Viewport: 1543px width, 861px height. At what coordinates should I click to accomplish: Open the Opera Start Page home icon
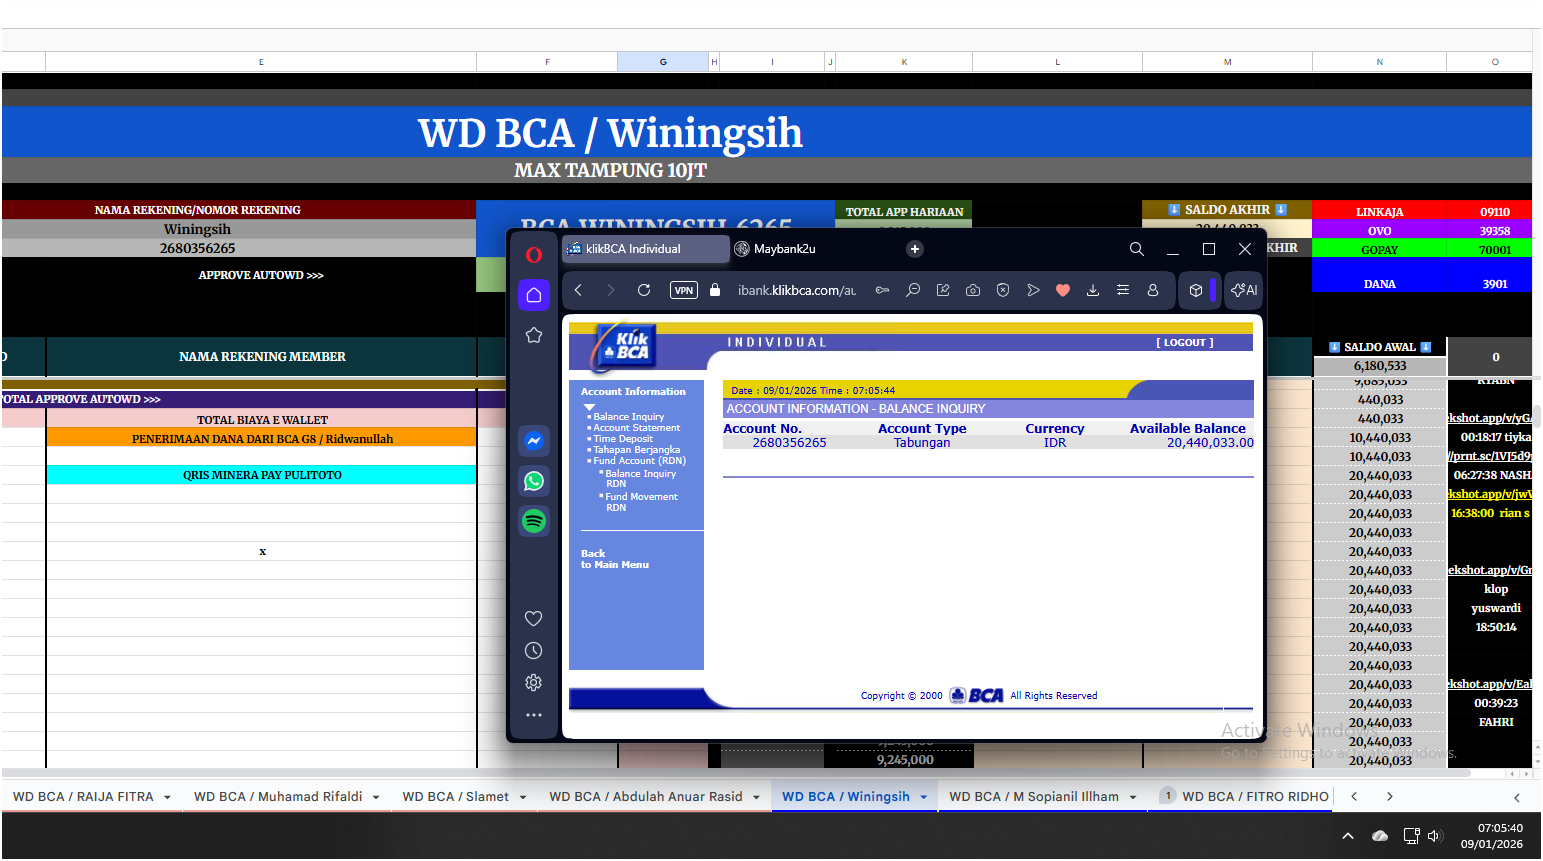pyautogui.click(x=534, y=295)
